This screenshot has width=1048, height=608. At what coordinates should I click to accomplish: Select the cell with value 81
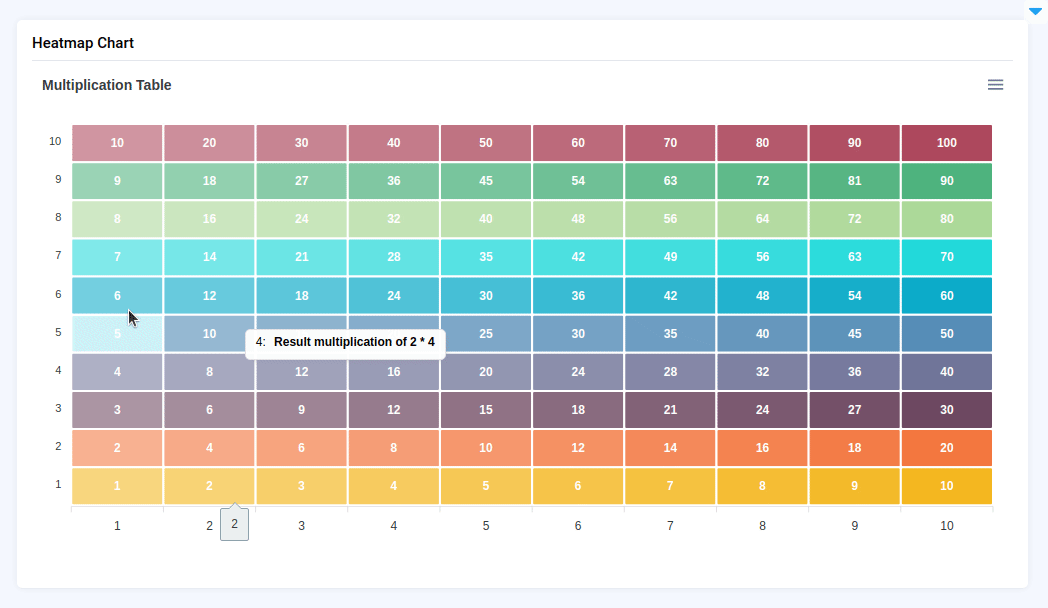point(854,181)
